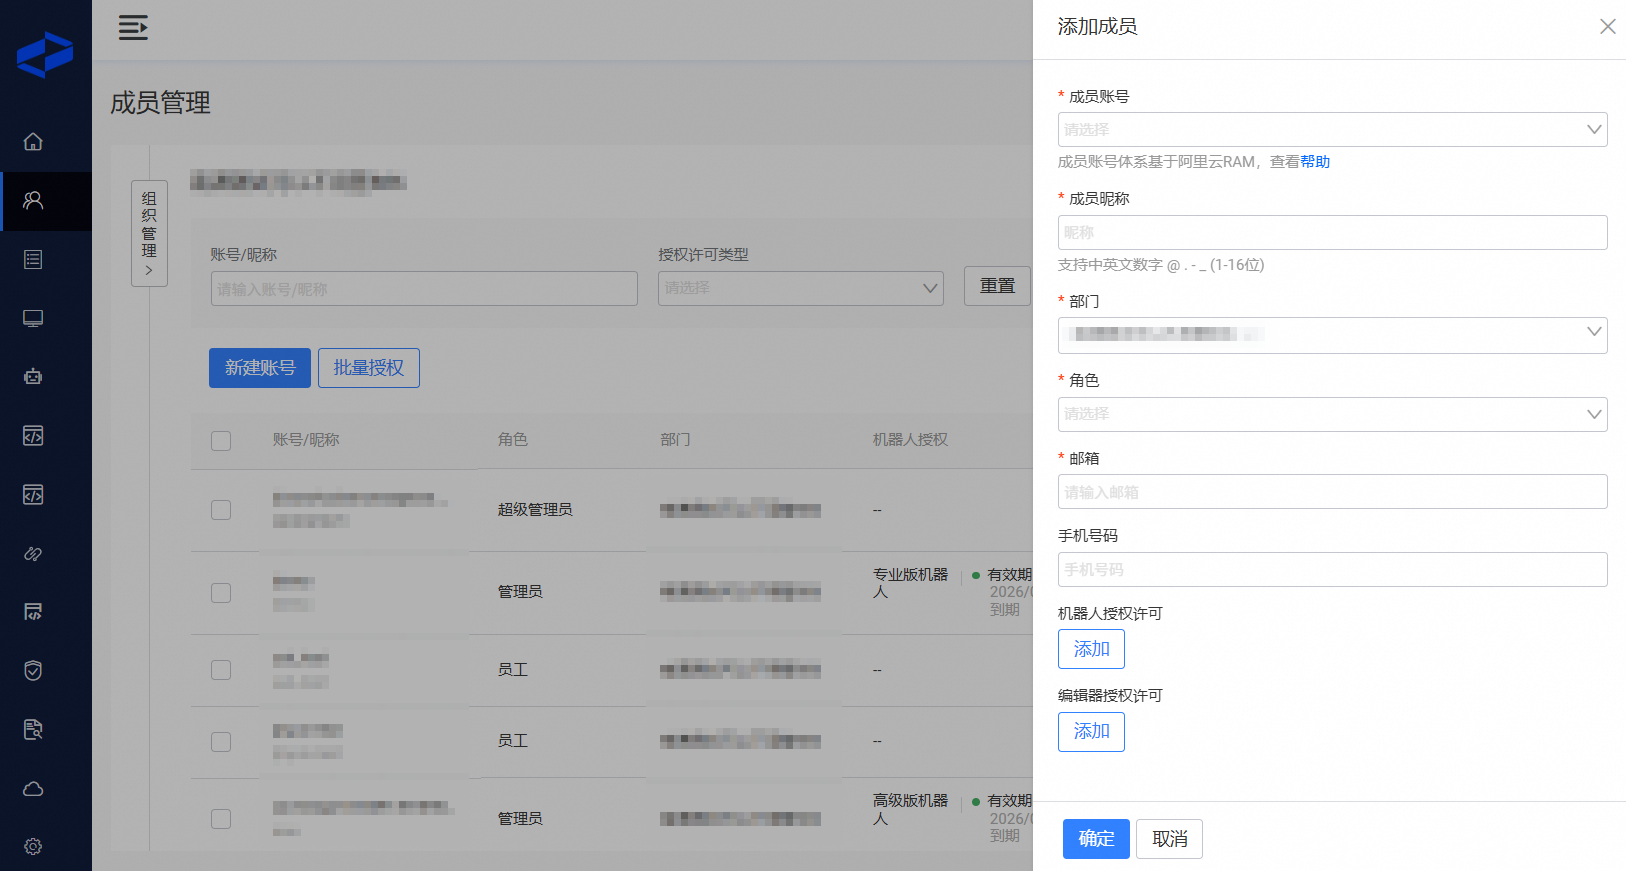Confirm with the 确定 button
The image size is (1626, 871).
(x=1096, y=839)
